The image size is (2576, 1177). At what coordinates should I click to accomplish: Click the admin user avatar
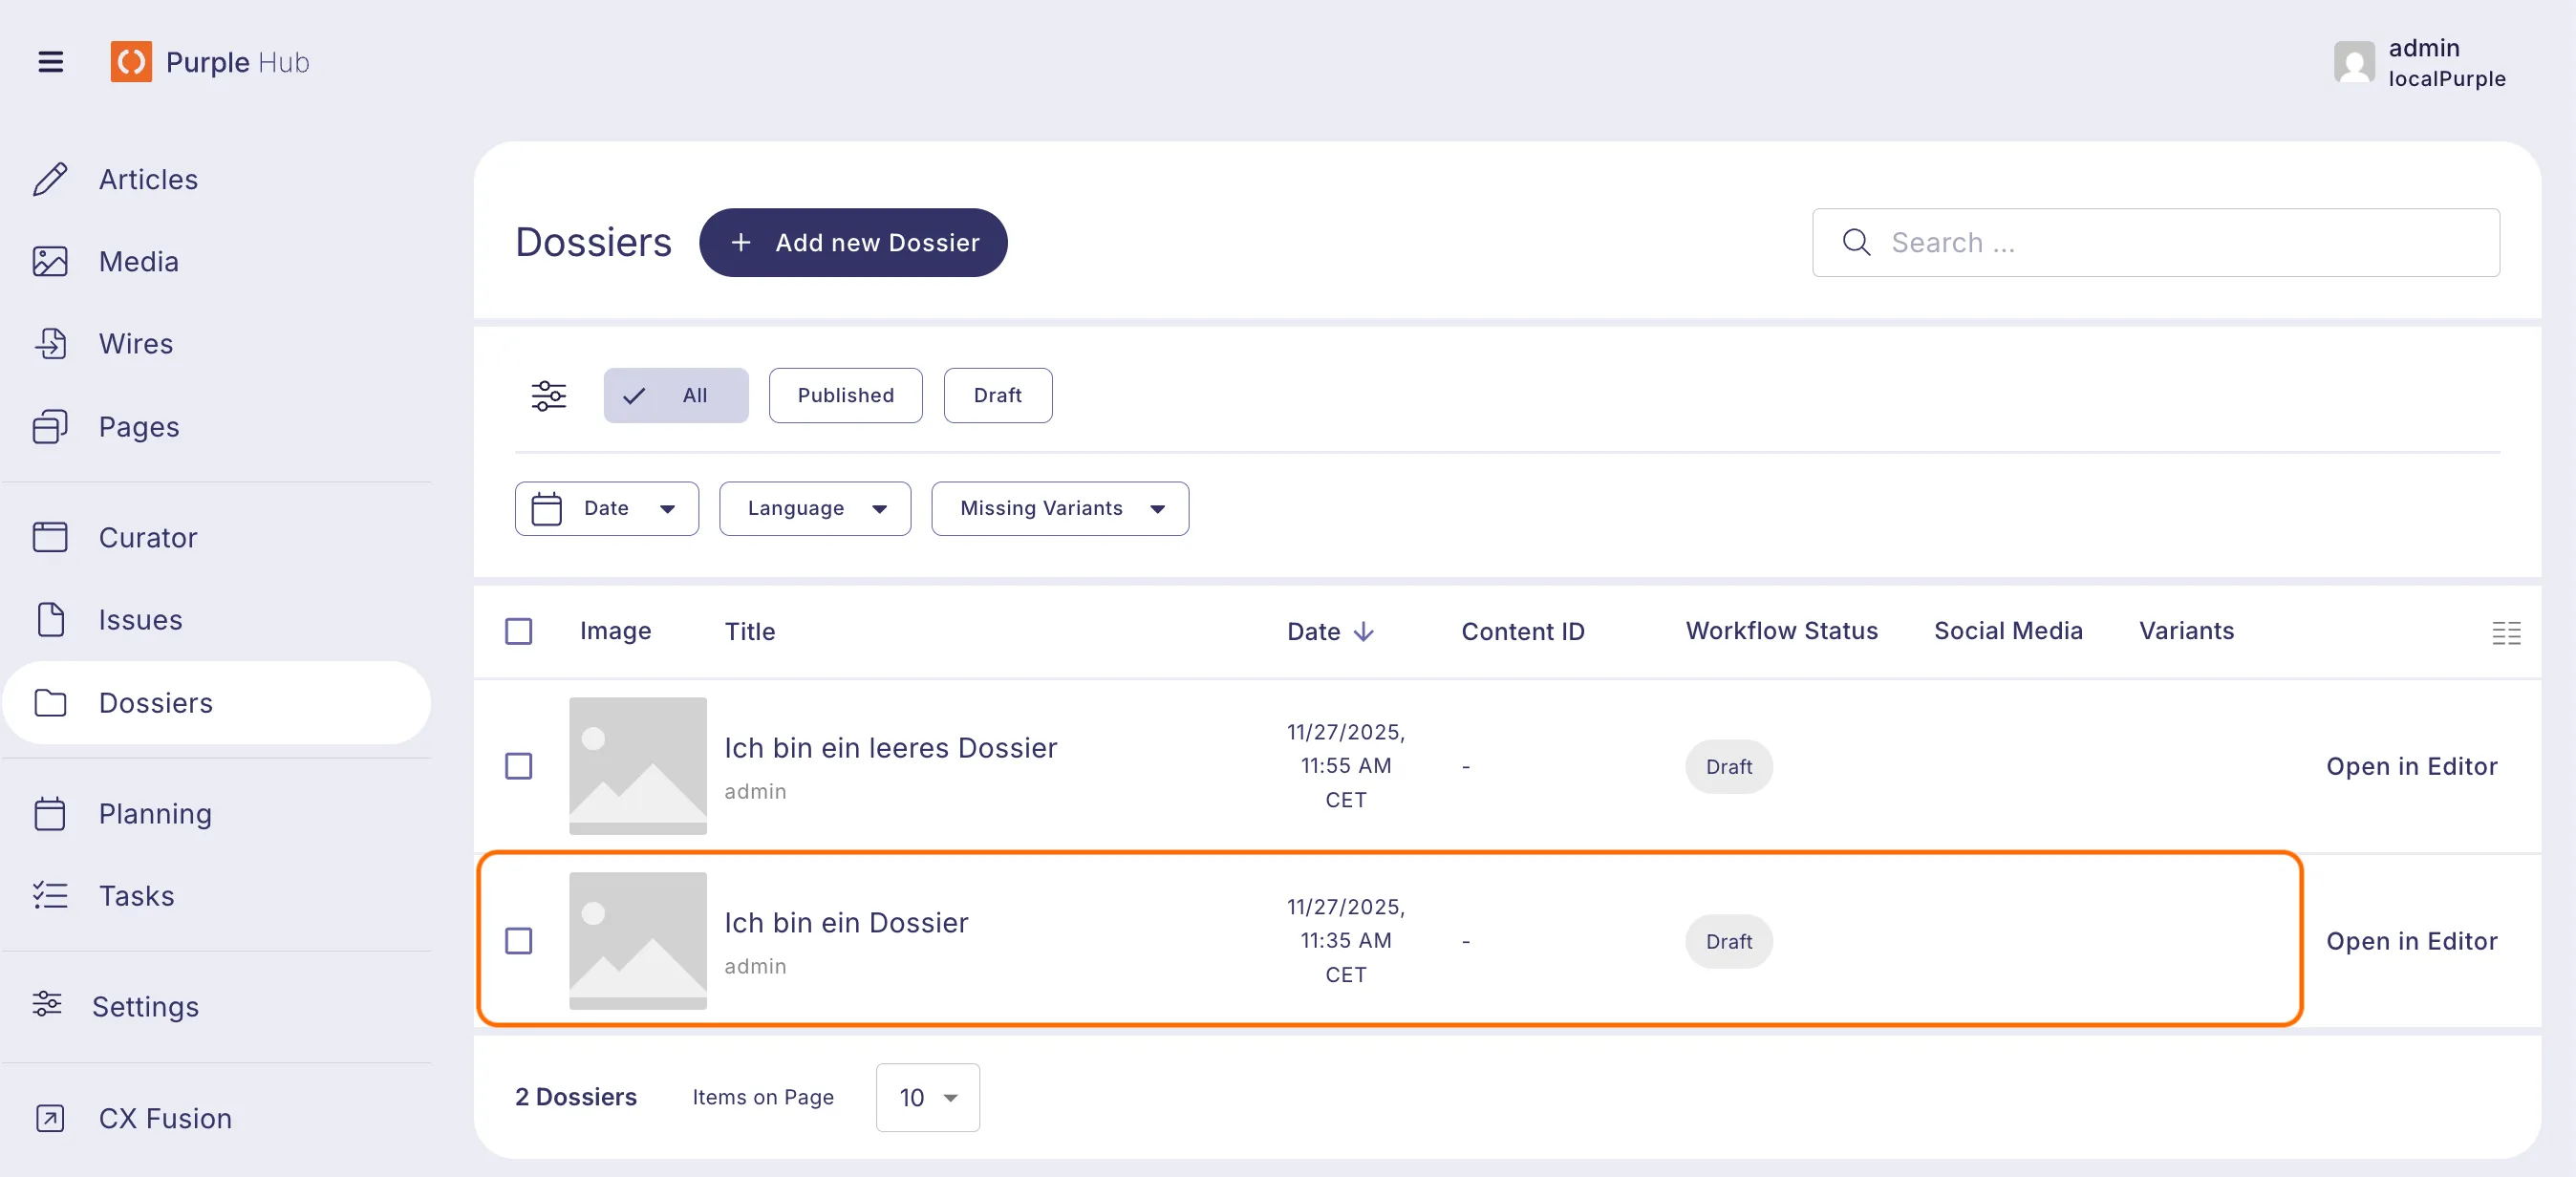[x=2354, y=62]
